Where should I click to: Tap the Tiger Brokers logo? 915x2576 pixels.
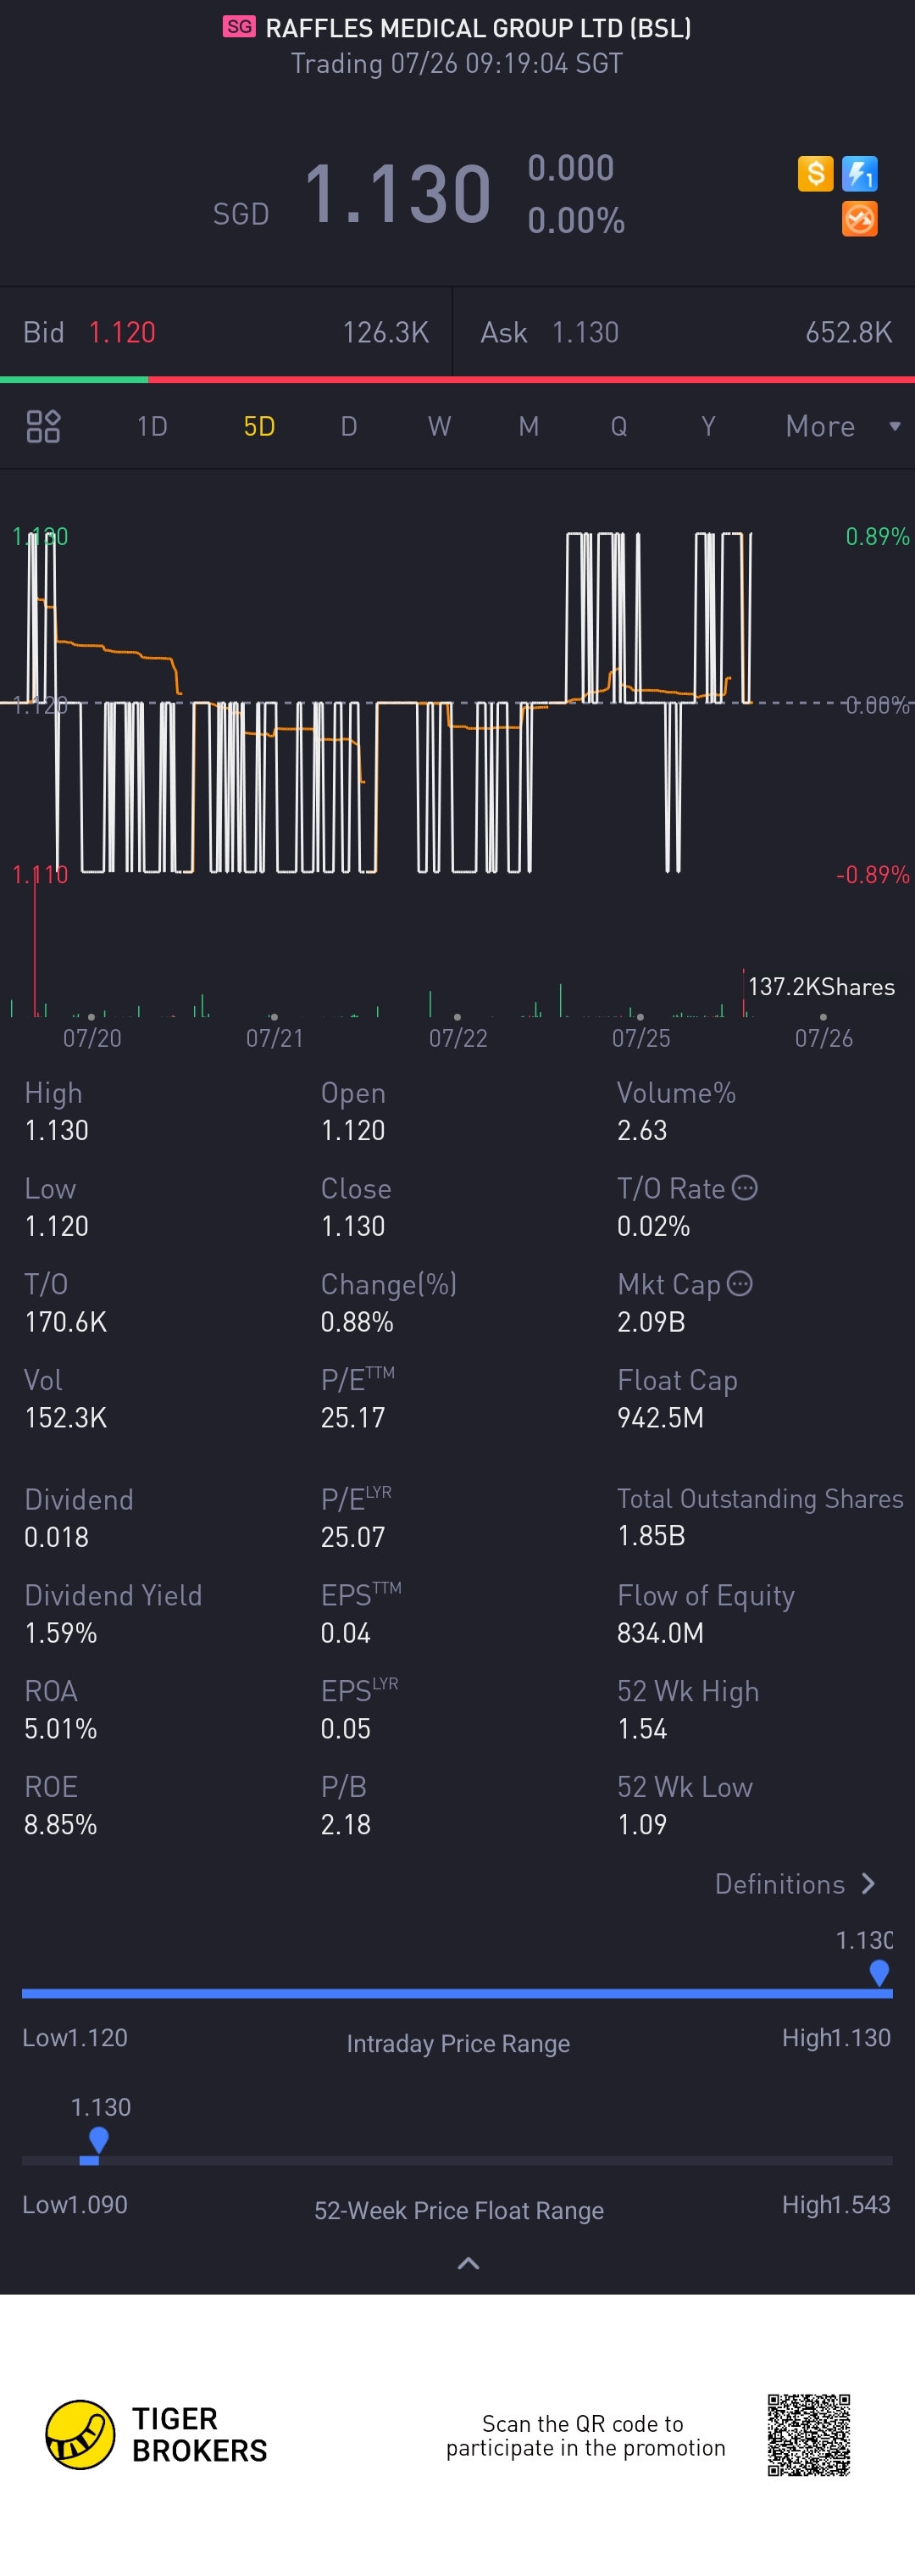click(157, 2435)
